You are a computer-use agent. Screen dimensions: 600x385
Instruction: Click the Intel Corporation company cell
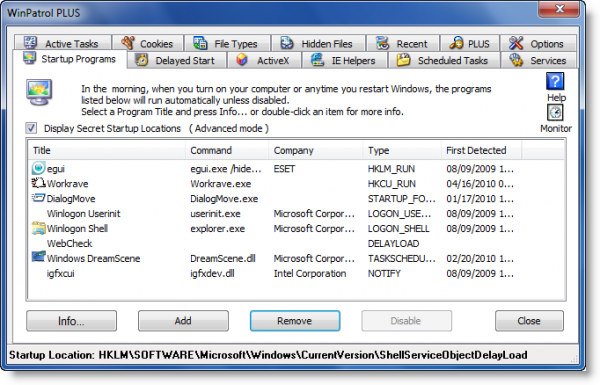tap(310, 274)
